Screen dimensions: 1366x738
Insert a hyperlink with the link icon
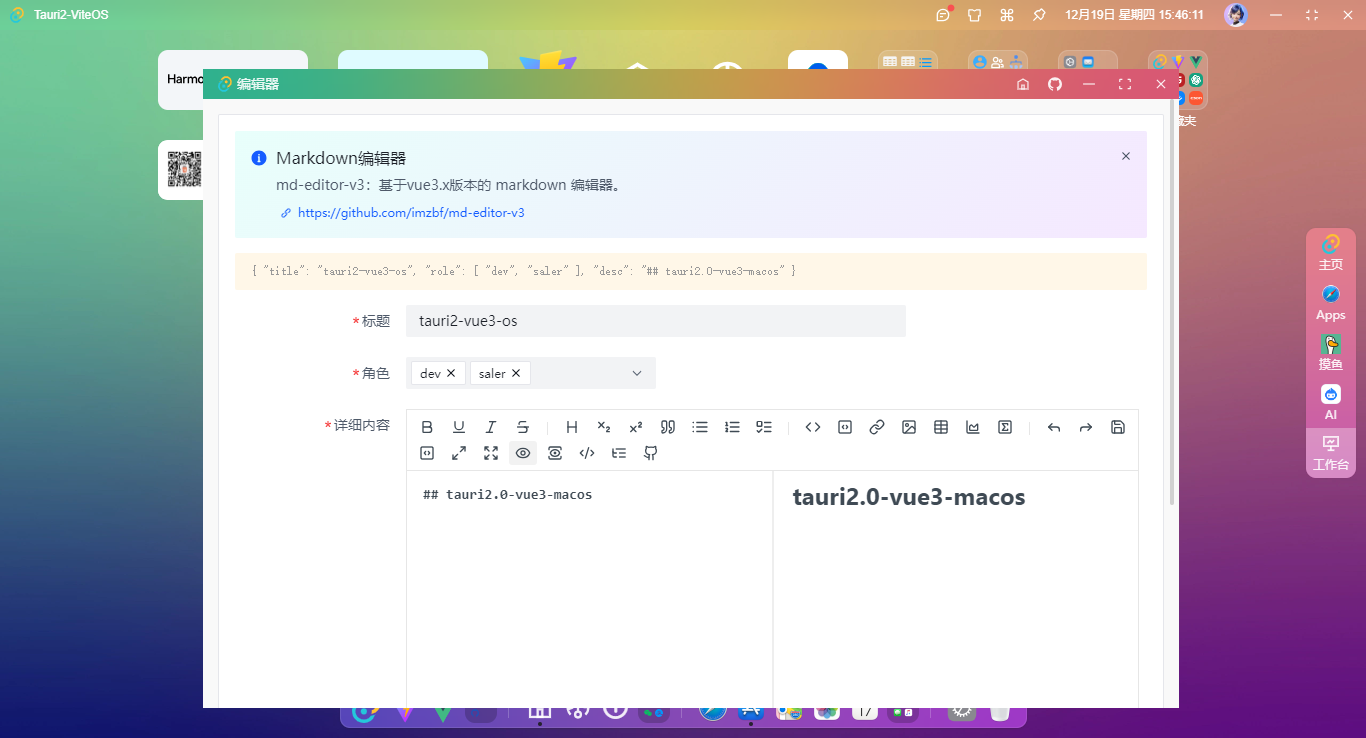pyautogui.click(x=877, y=427)
